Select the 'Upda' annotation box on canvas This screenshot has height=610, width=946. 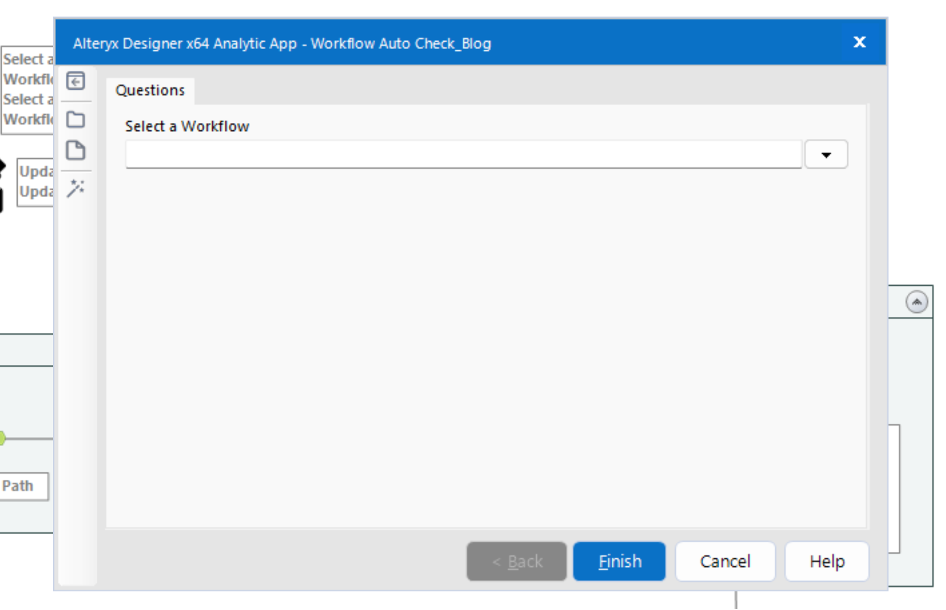(36, 181)
